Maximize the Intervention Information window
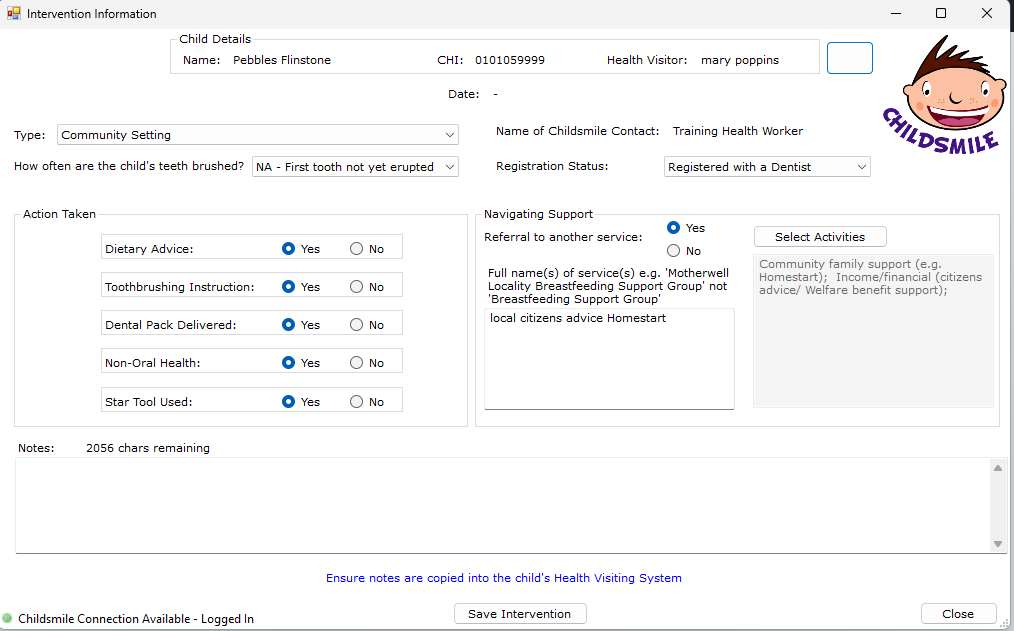Viewport: 1014px width, 631px height. click(941, 13)
